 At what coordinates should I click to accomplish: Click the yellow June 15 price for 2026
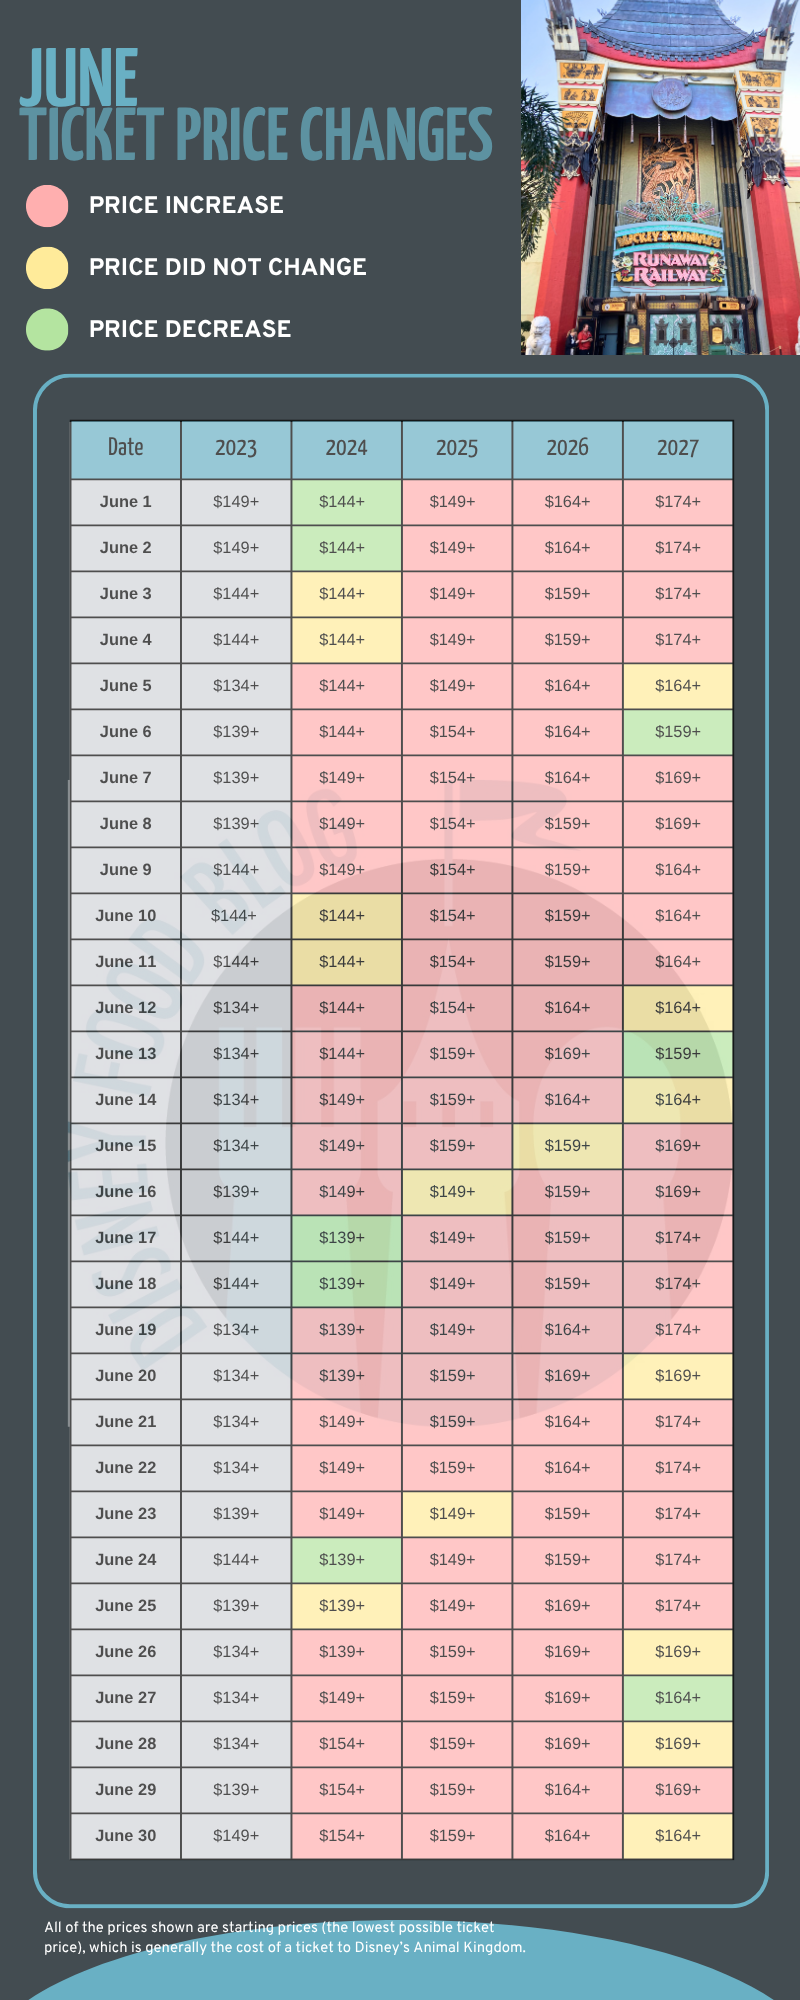(x=567, y=1146)
